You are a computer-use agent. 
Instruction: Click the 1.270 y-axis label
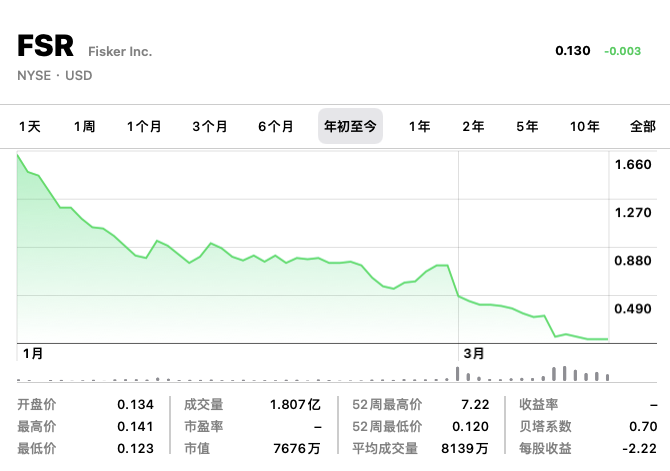click(x=633, y=212)
